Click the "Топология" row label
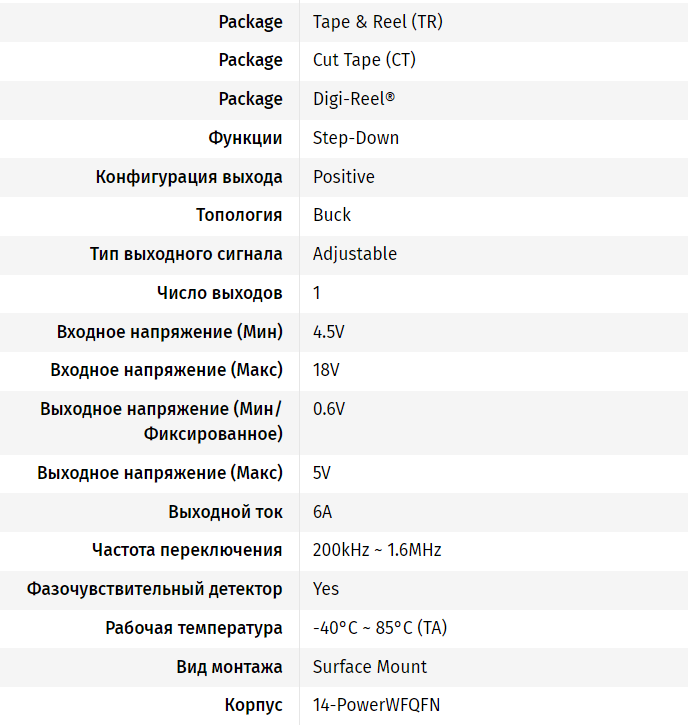Screen dimensions: 688x725 click(239, 215)
